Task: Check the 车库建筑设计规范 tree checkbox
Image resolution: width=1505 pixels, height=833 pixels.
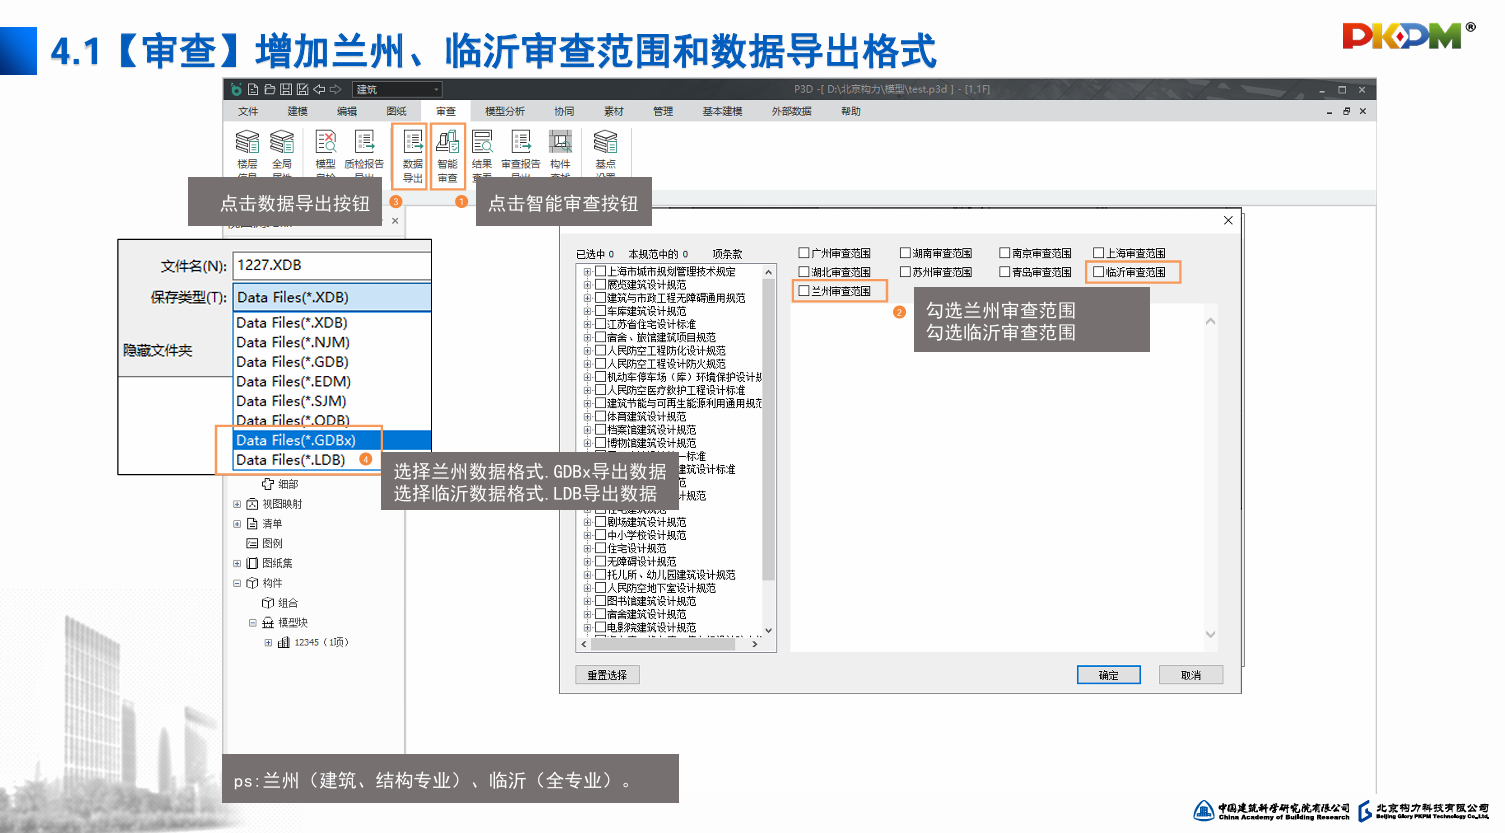Action: [601, 311]
